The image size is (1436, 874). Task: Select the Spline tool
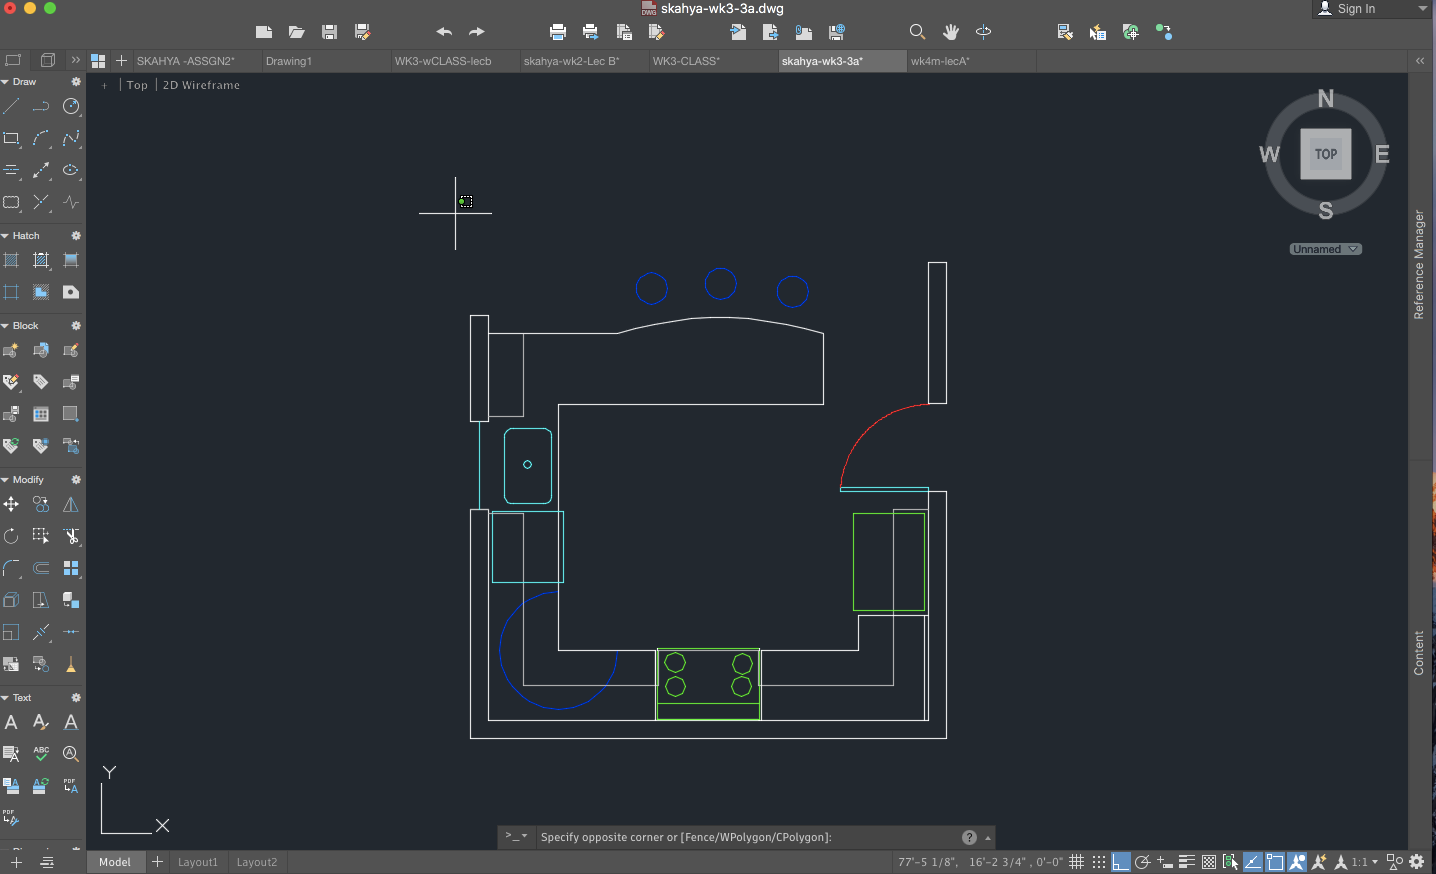pos(71,139)
